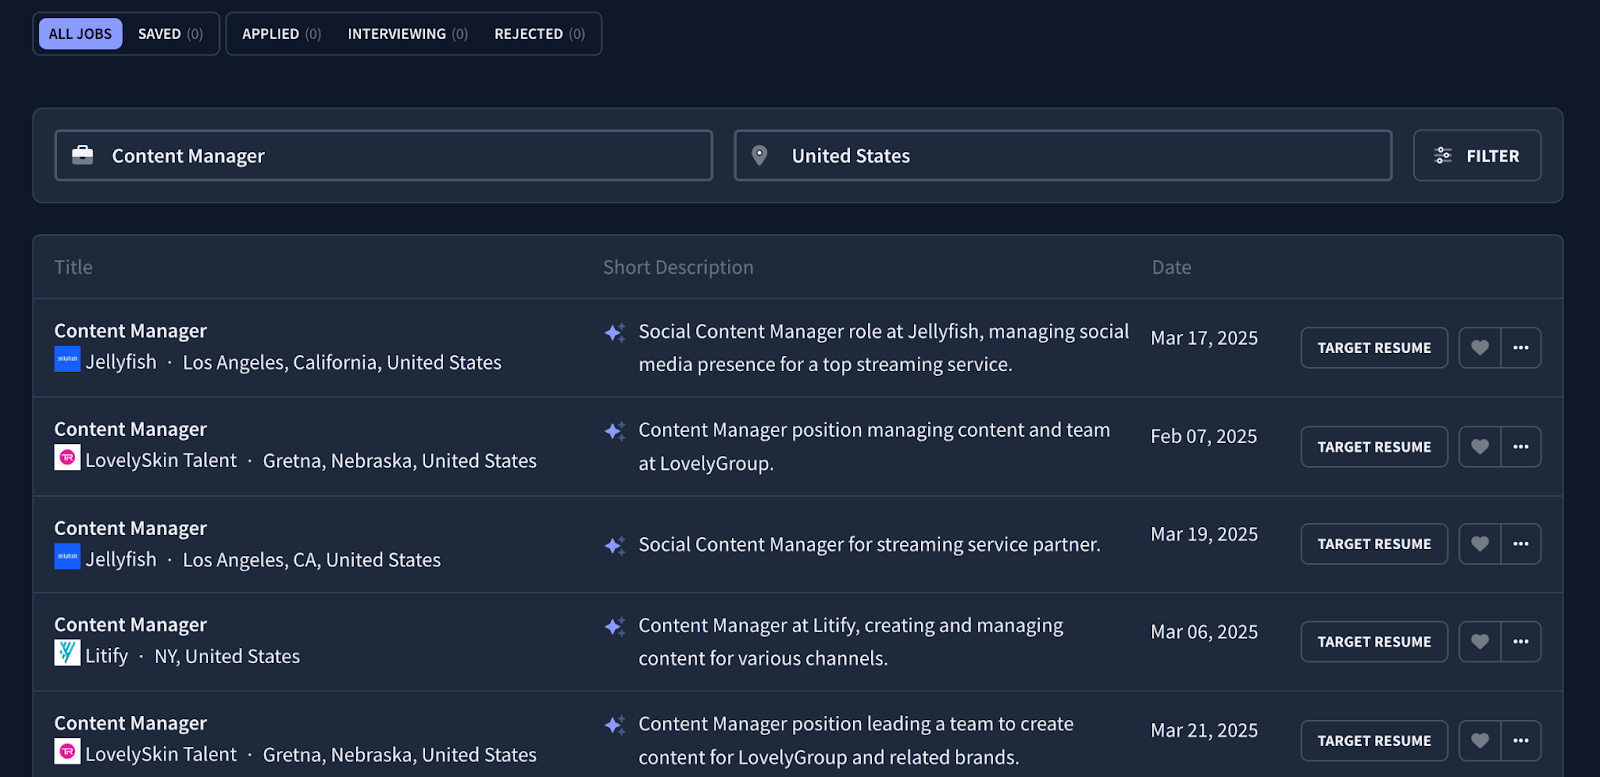Screen dimensions: 1600x777
Task: Click the briefcase icon in the job title field
Action: click(x=83, y=155)
